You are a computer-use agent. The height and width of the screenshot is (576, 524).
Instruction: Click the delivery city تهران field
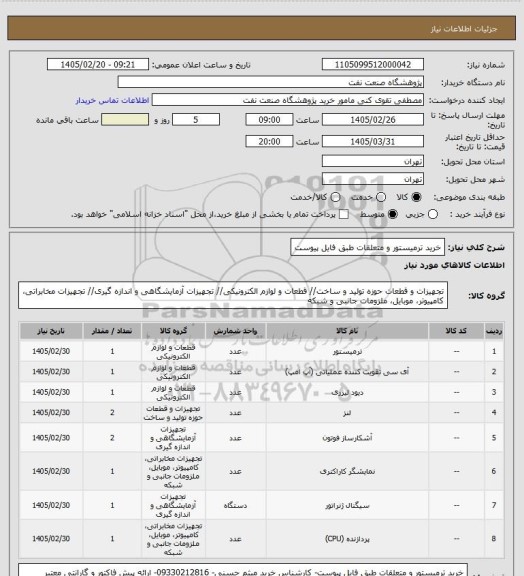click(373, 179)
